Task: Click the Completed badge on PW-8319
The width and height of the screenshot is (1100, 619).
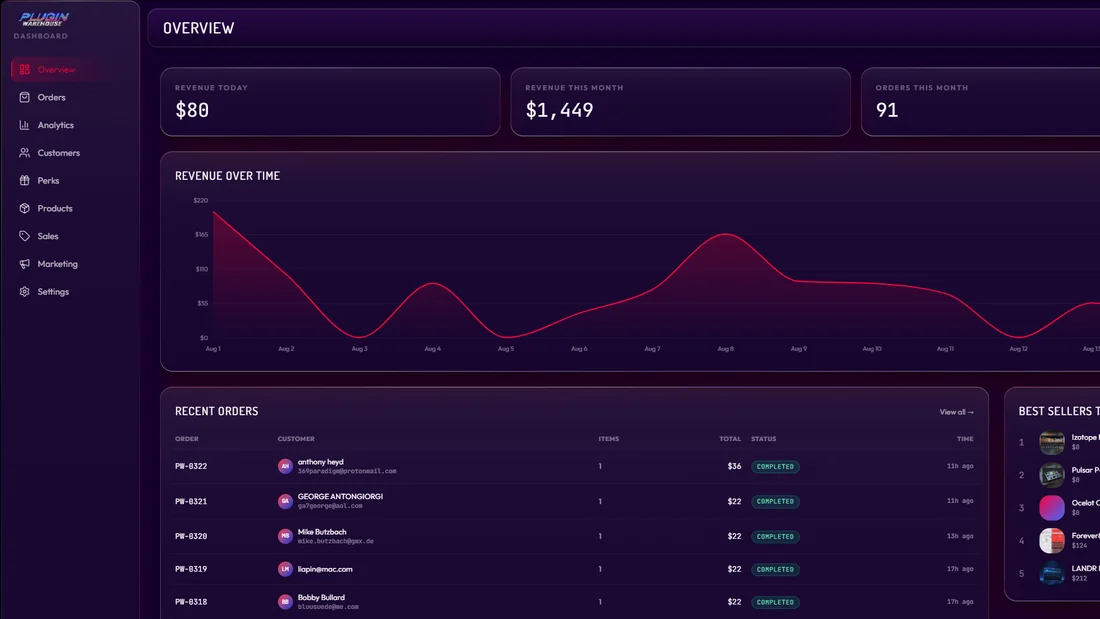Action: 775,569
